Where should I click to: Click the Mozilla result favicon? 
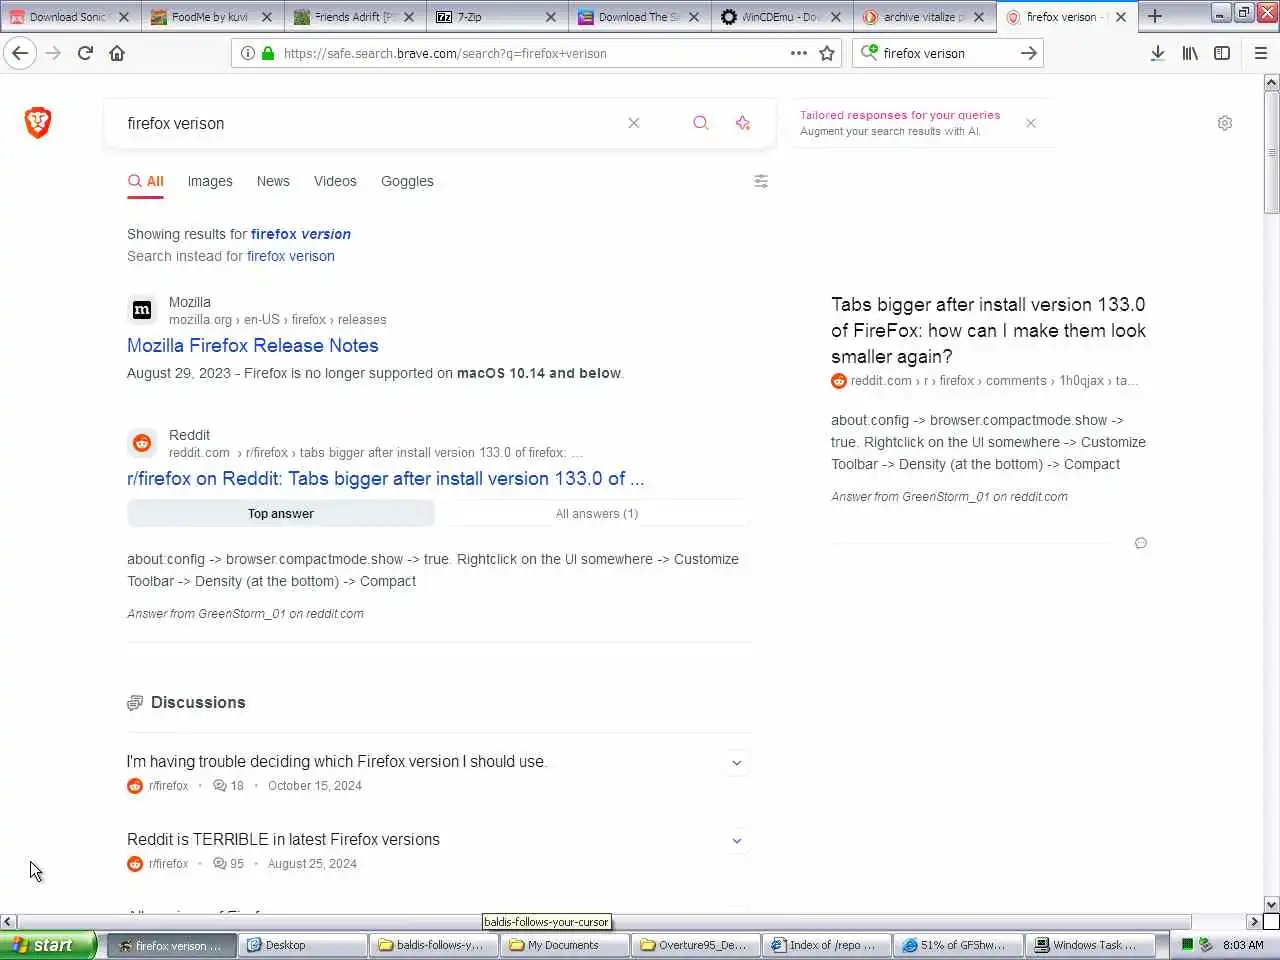point(142,310)
